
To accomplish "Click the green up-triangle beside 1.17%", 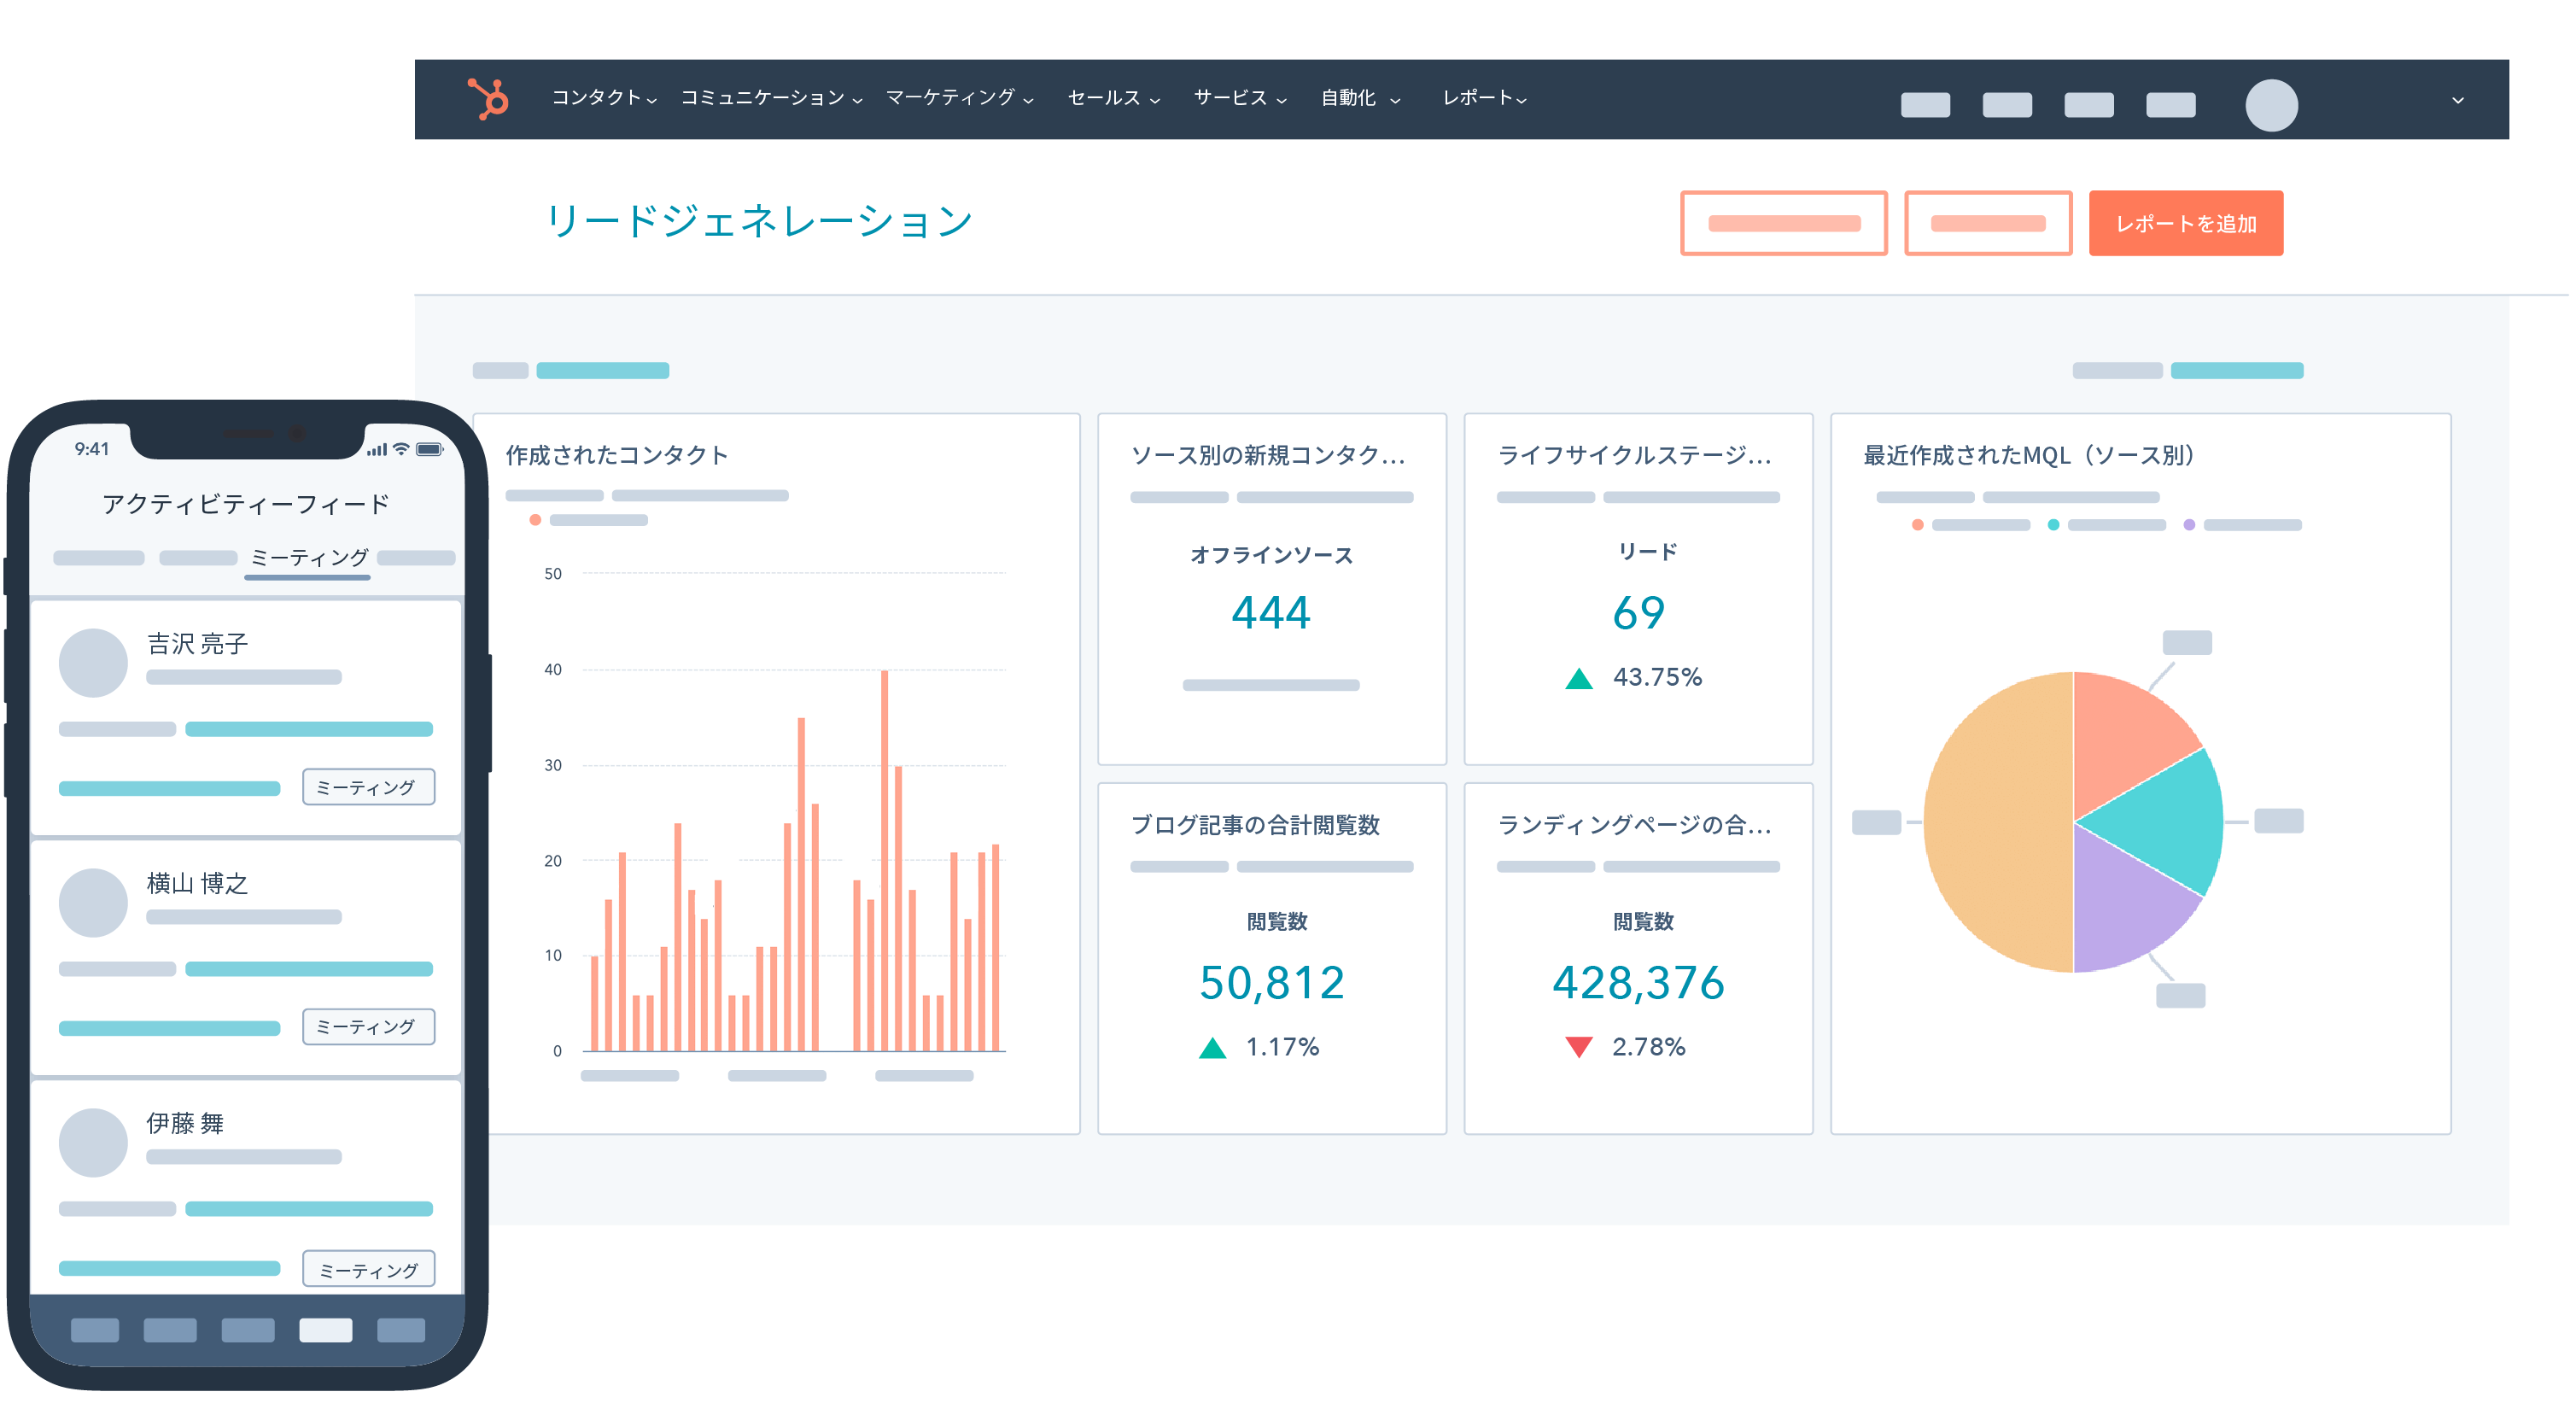I will [1212, 1048].
